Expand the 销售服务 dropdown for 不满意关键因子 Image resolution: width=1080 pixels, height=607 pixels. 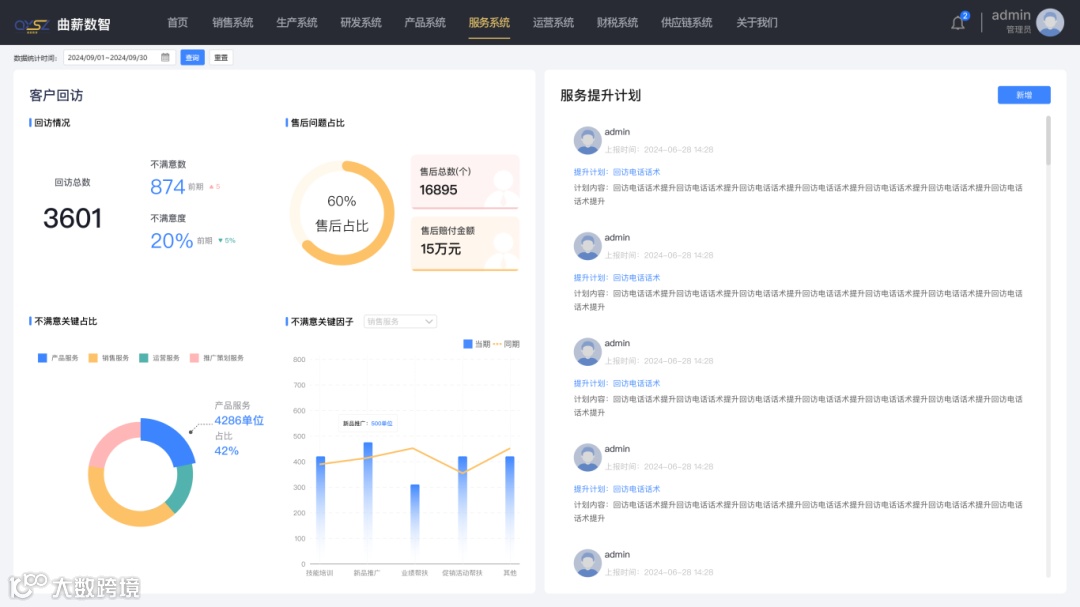pyautogui.click(x=400, y=321)
